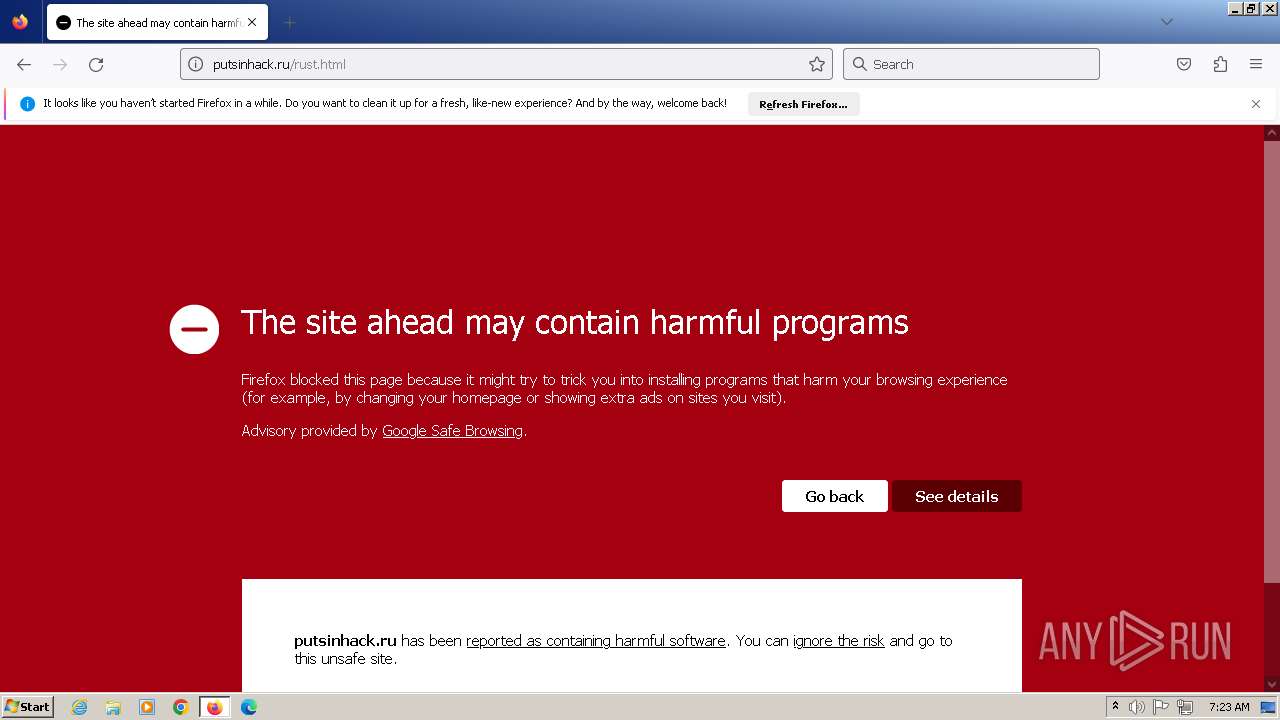This screenshot has height=720, width=1280.
Task: Save to Pocket icon
Action: pos(1184,64)
